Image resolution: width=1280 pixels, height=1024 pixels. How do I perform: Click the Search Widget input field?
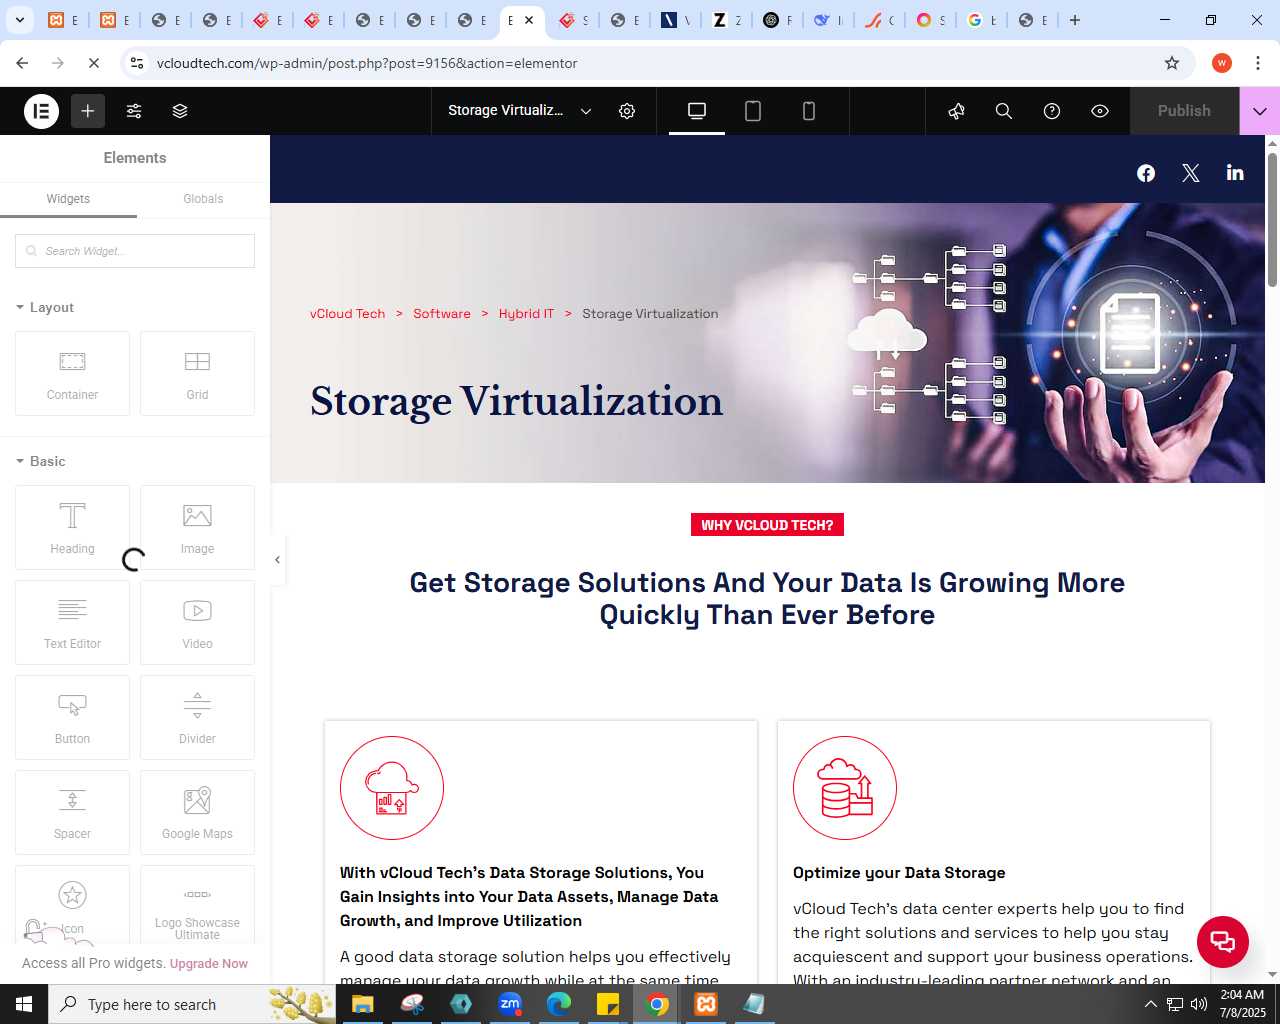tap(135, 251)
